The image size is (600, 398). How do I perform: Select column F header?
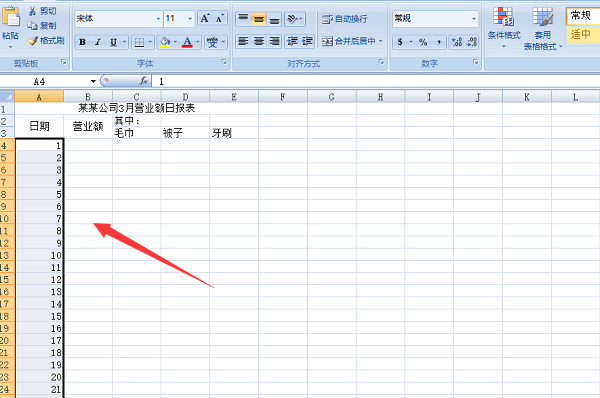(x=283, y=97)
